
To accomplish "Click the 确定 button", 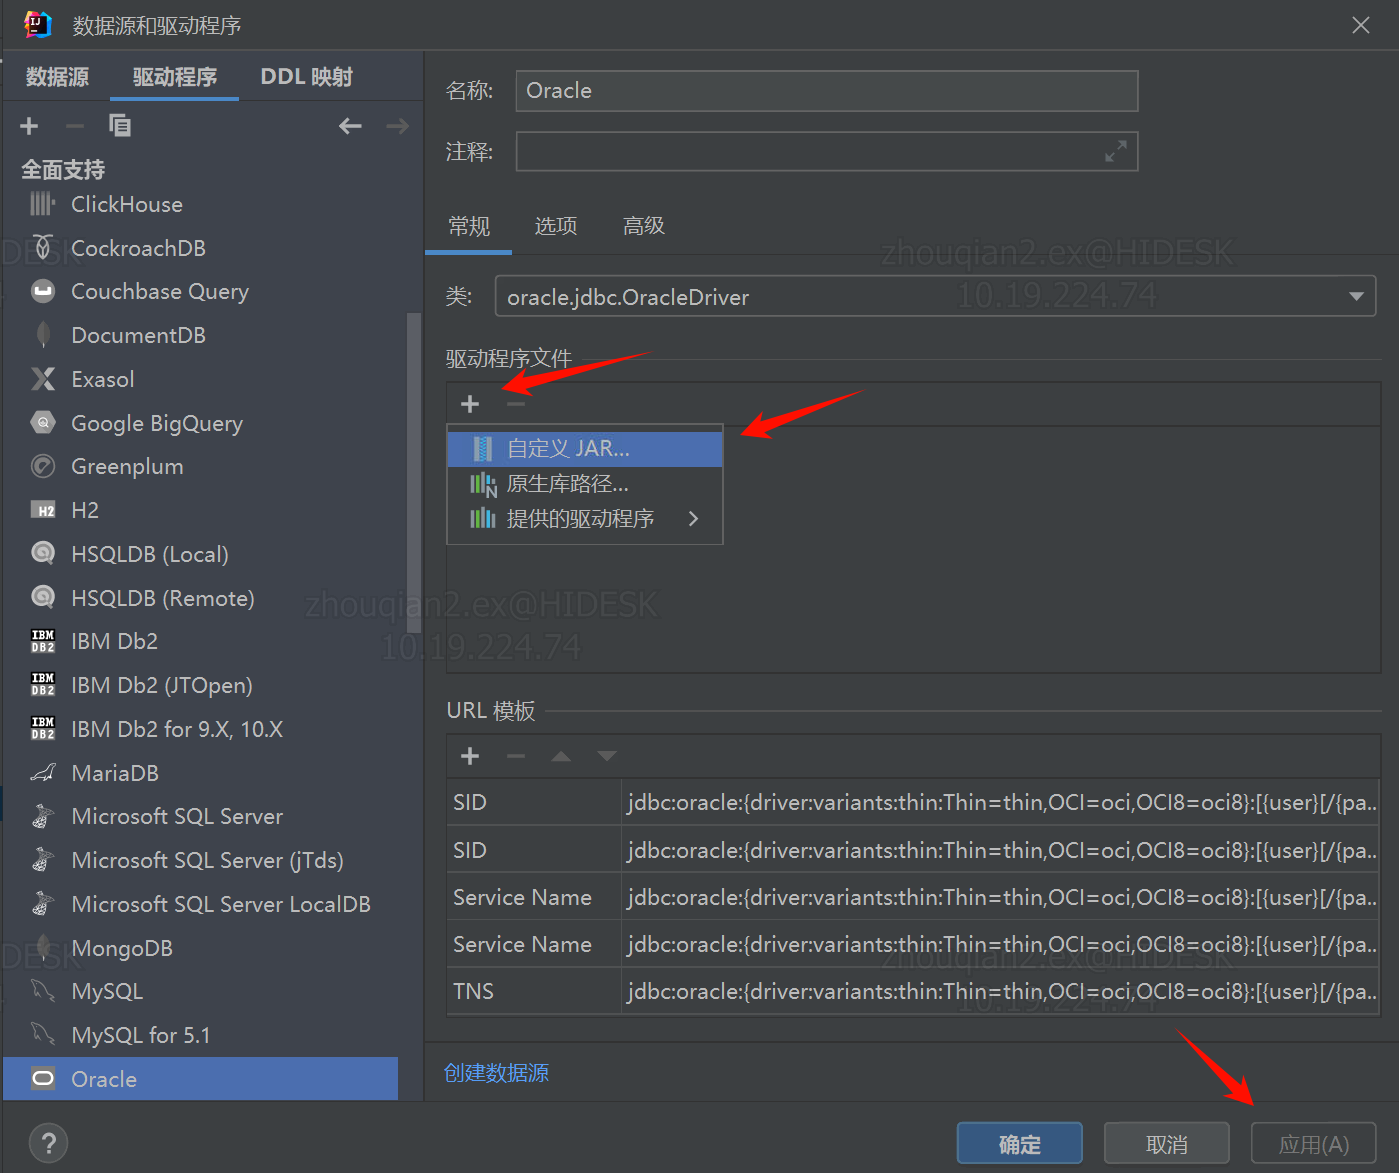I will click(x=1019, y=1143).
